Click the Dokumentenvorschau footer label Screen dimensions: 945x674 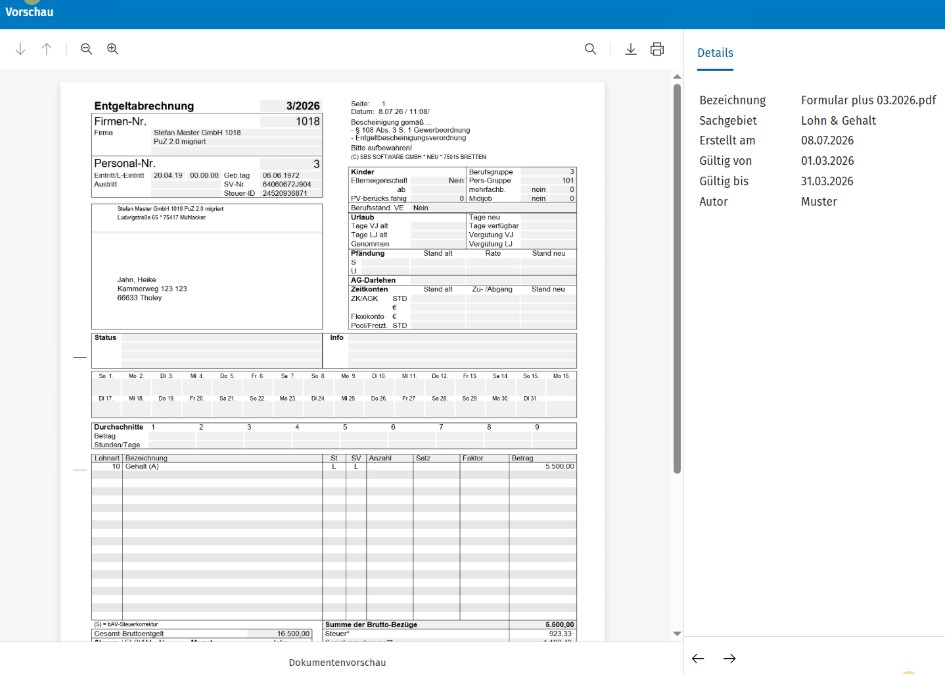point(337,663)
